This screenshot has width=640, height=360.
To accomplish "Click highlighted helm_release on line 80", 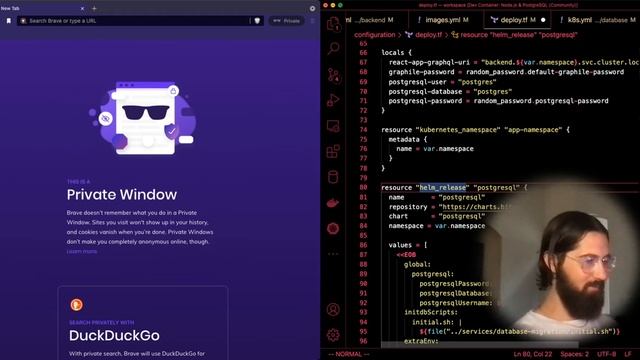I will tap(442, 188).
